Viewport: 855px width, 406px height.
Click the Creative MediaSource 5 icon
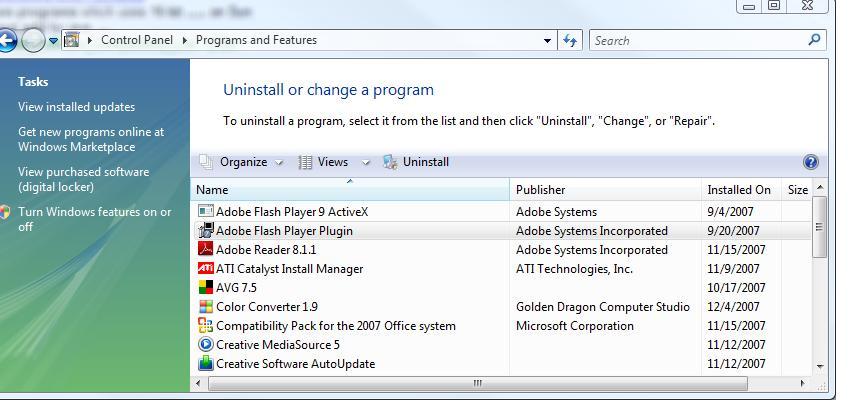coord(205,345)
